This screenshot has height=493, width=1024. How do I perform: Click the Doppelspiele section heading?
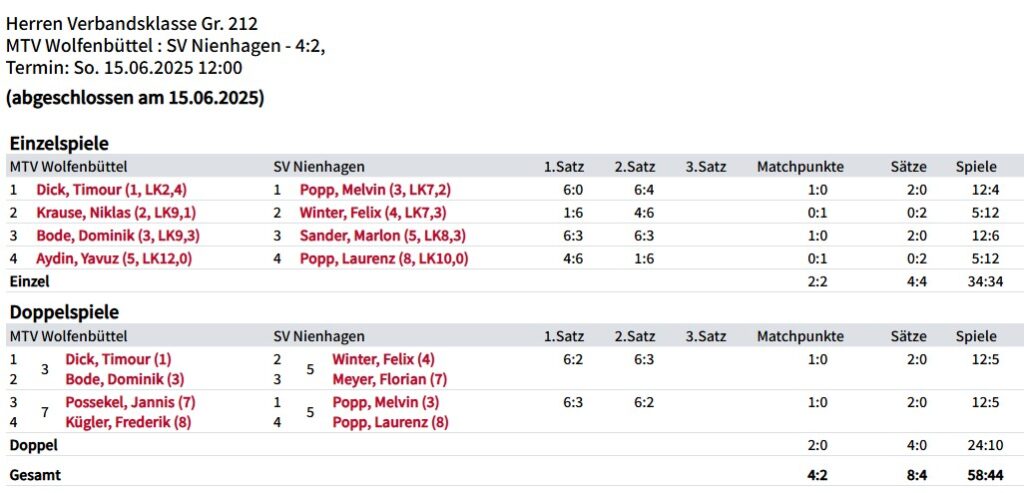pyautogui.click(x=63, y=312)
